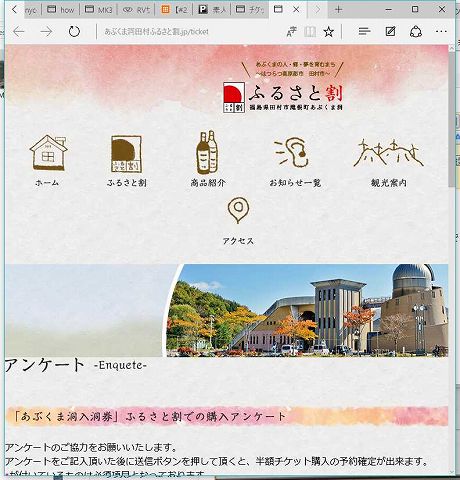Image resolution: width=460 pixels, height=480 pixels.
Task: Click the Make a Web Note icon
Action: tap(390, 31)
